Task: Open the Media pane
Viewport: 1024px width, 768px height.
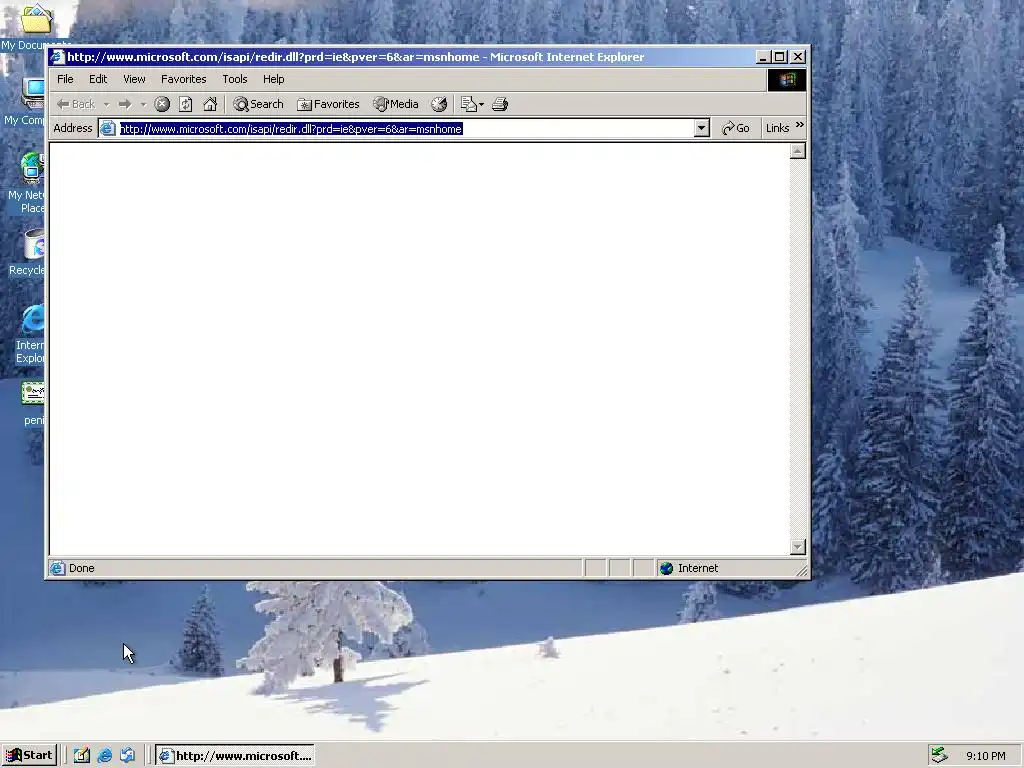Action: (x=396, y=104)
